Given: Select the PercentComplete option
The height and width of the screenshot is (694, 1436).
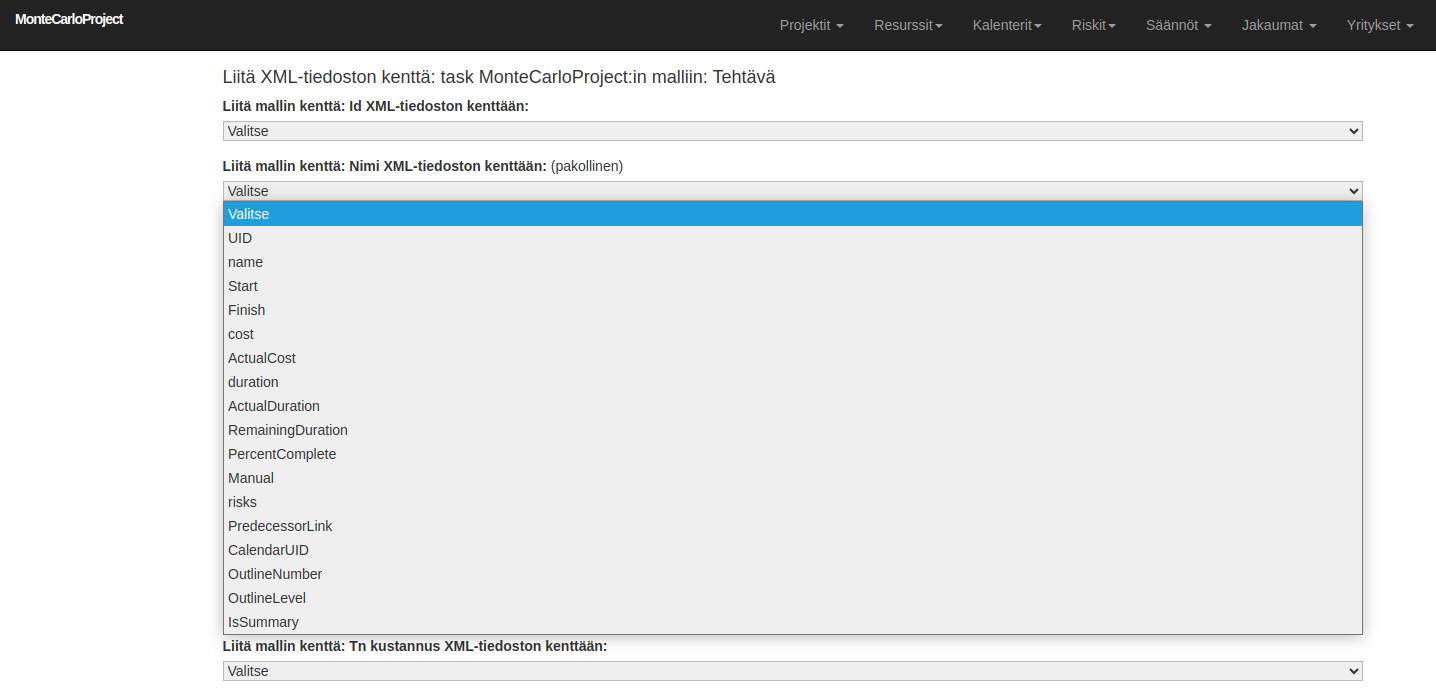Looking at the screenshot, I should [282, 454].
